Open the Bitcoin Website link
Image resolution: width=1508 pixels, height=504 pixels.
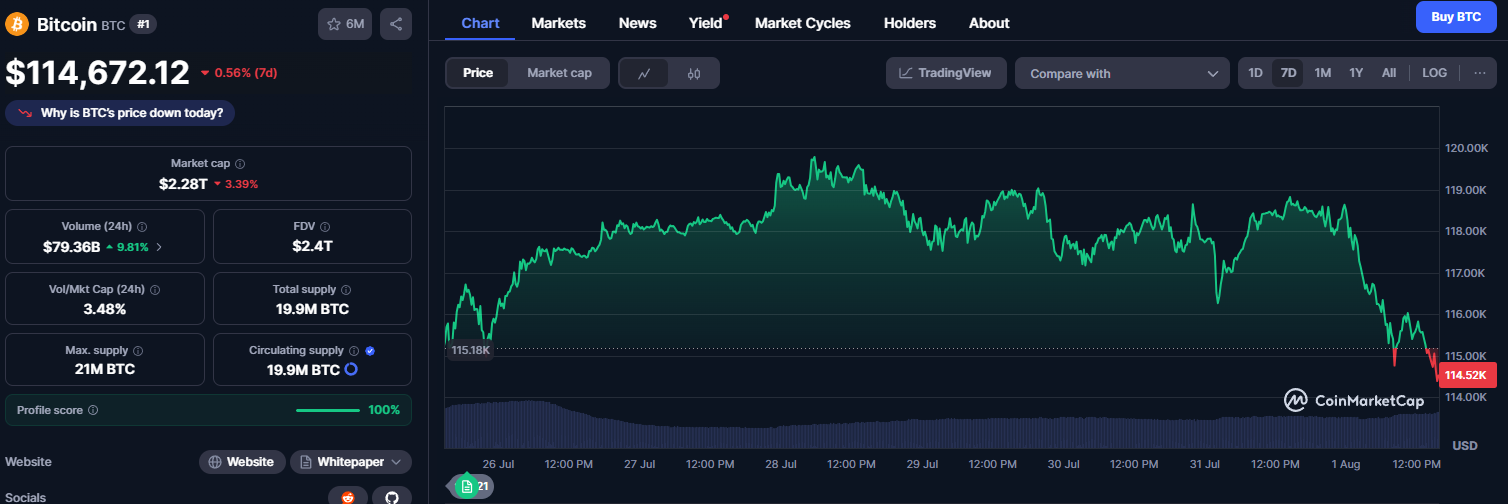coord(241,462)
